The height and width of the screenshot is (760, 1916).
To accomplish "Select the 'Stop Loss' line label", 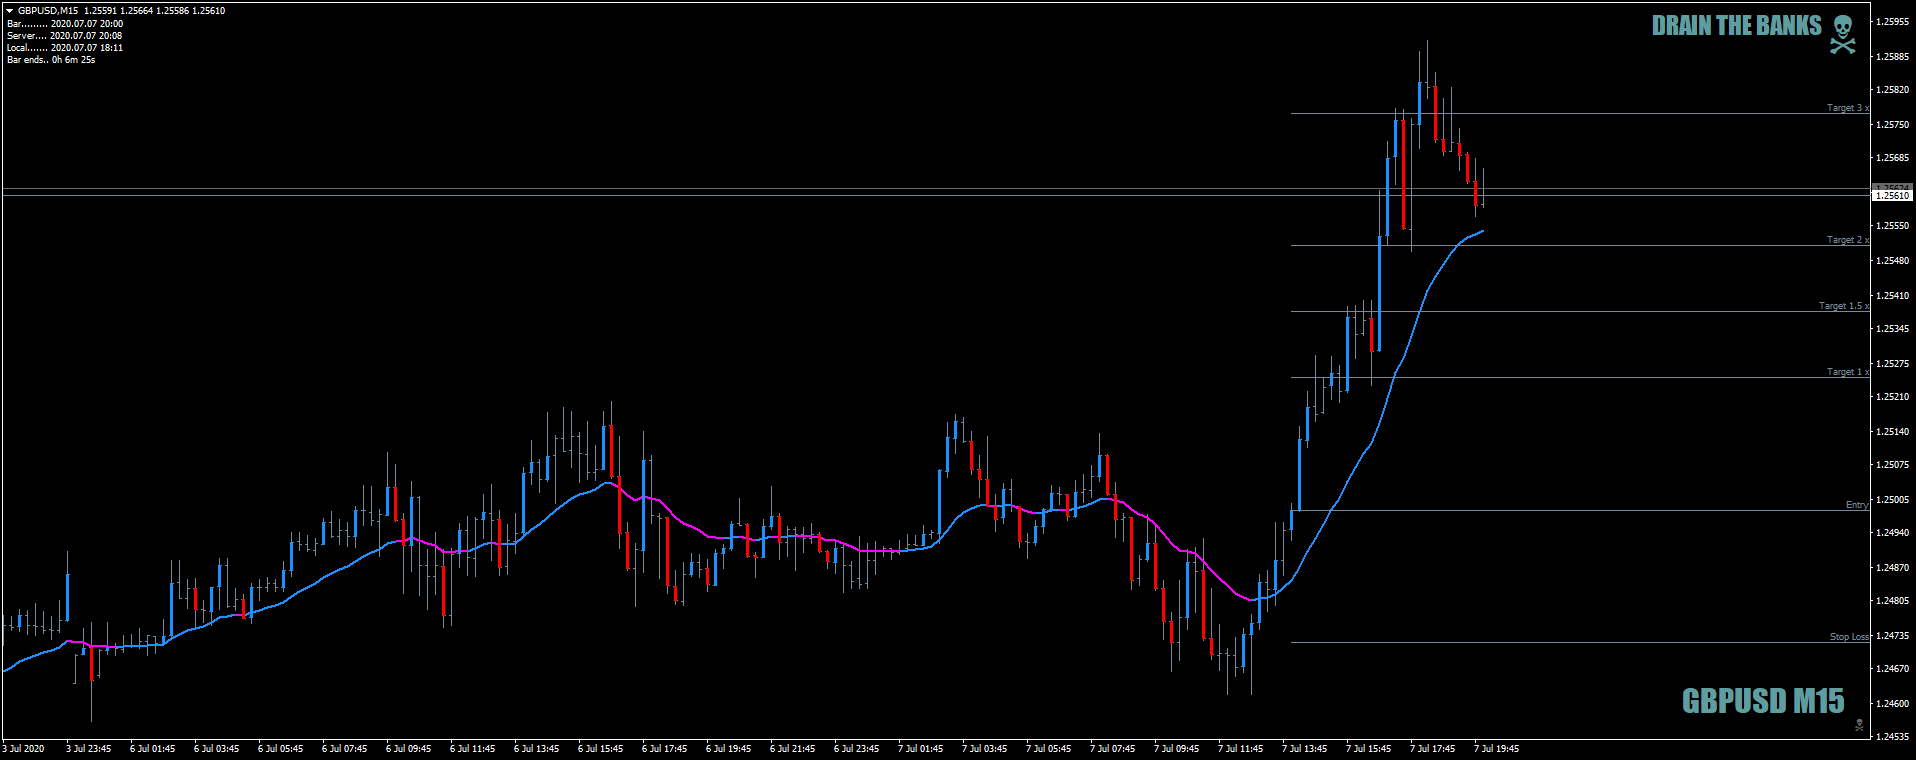I will (x=1850, y=637).
